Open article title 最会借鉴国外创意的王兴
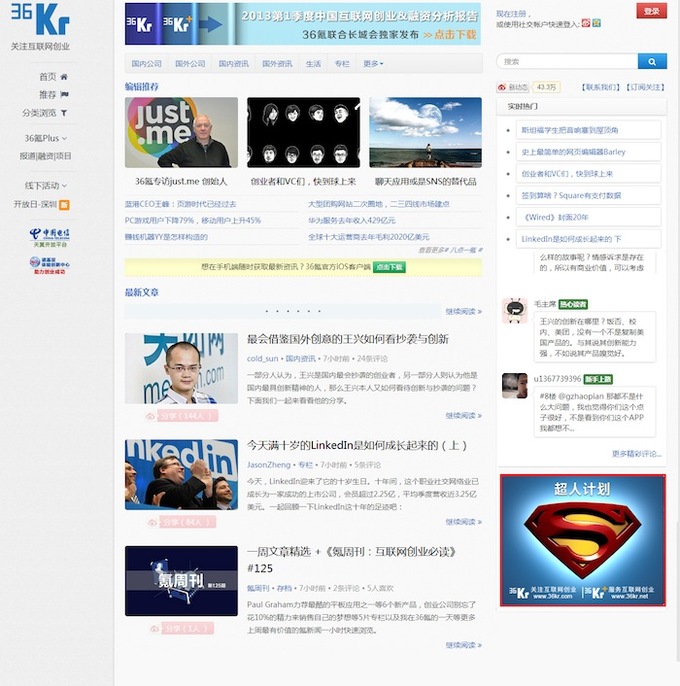 click(x=347, y=339)
